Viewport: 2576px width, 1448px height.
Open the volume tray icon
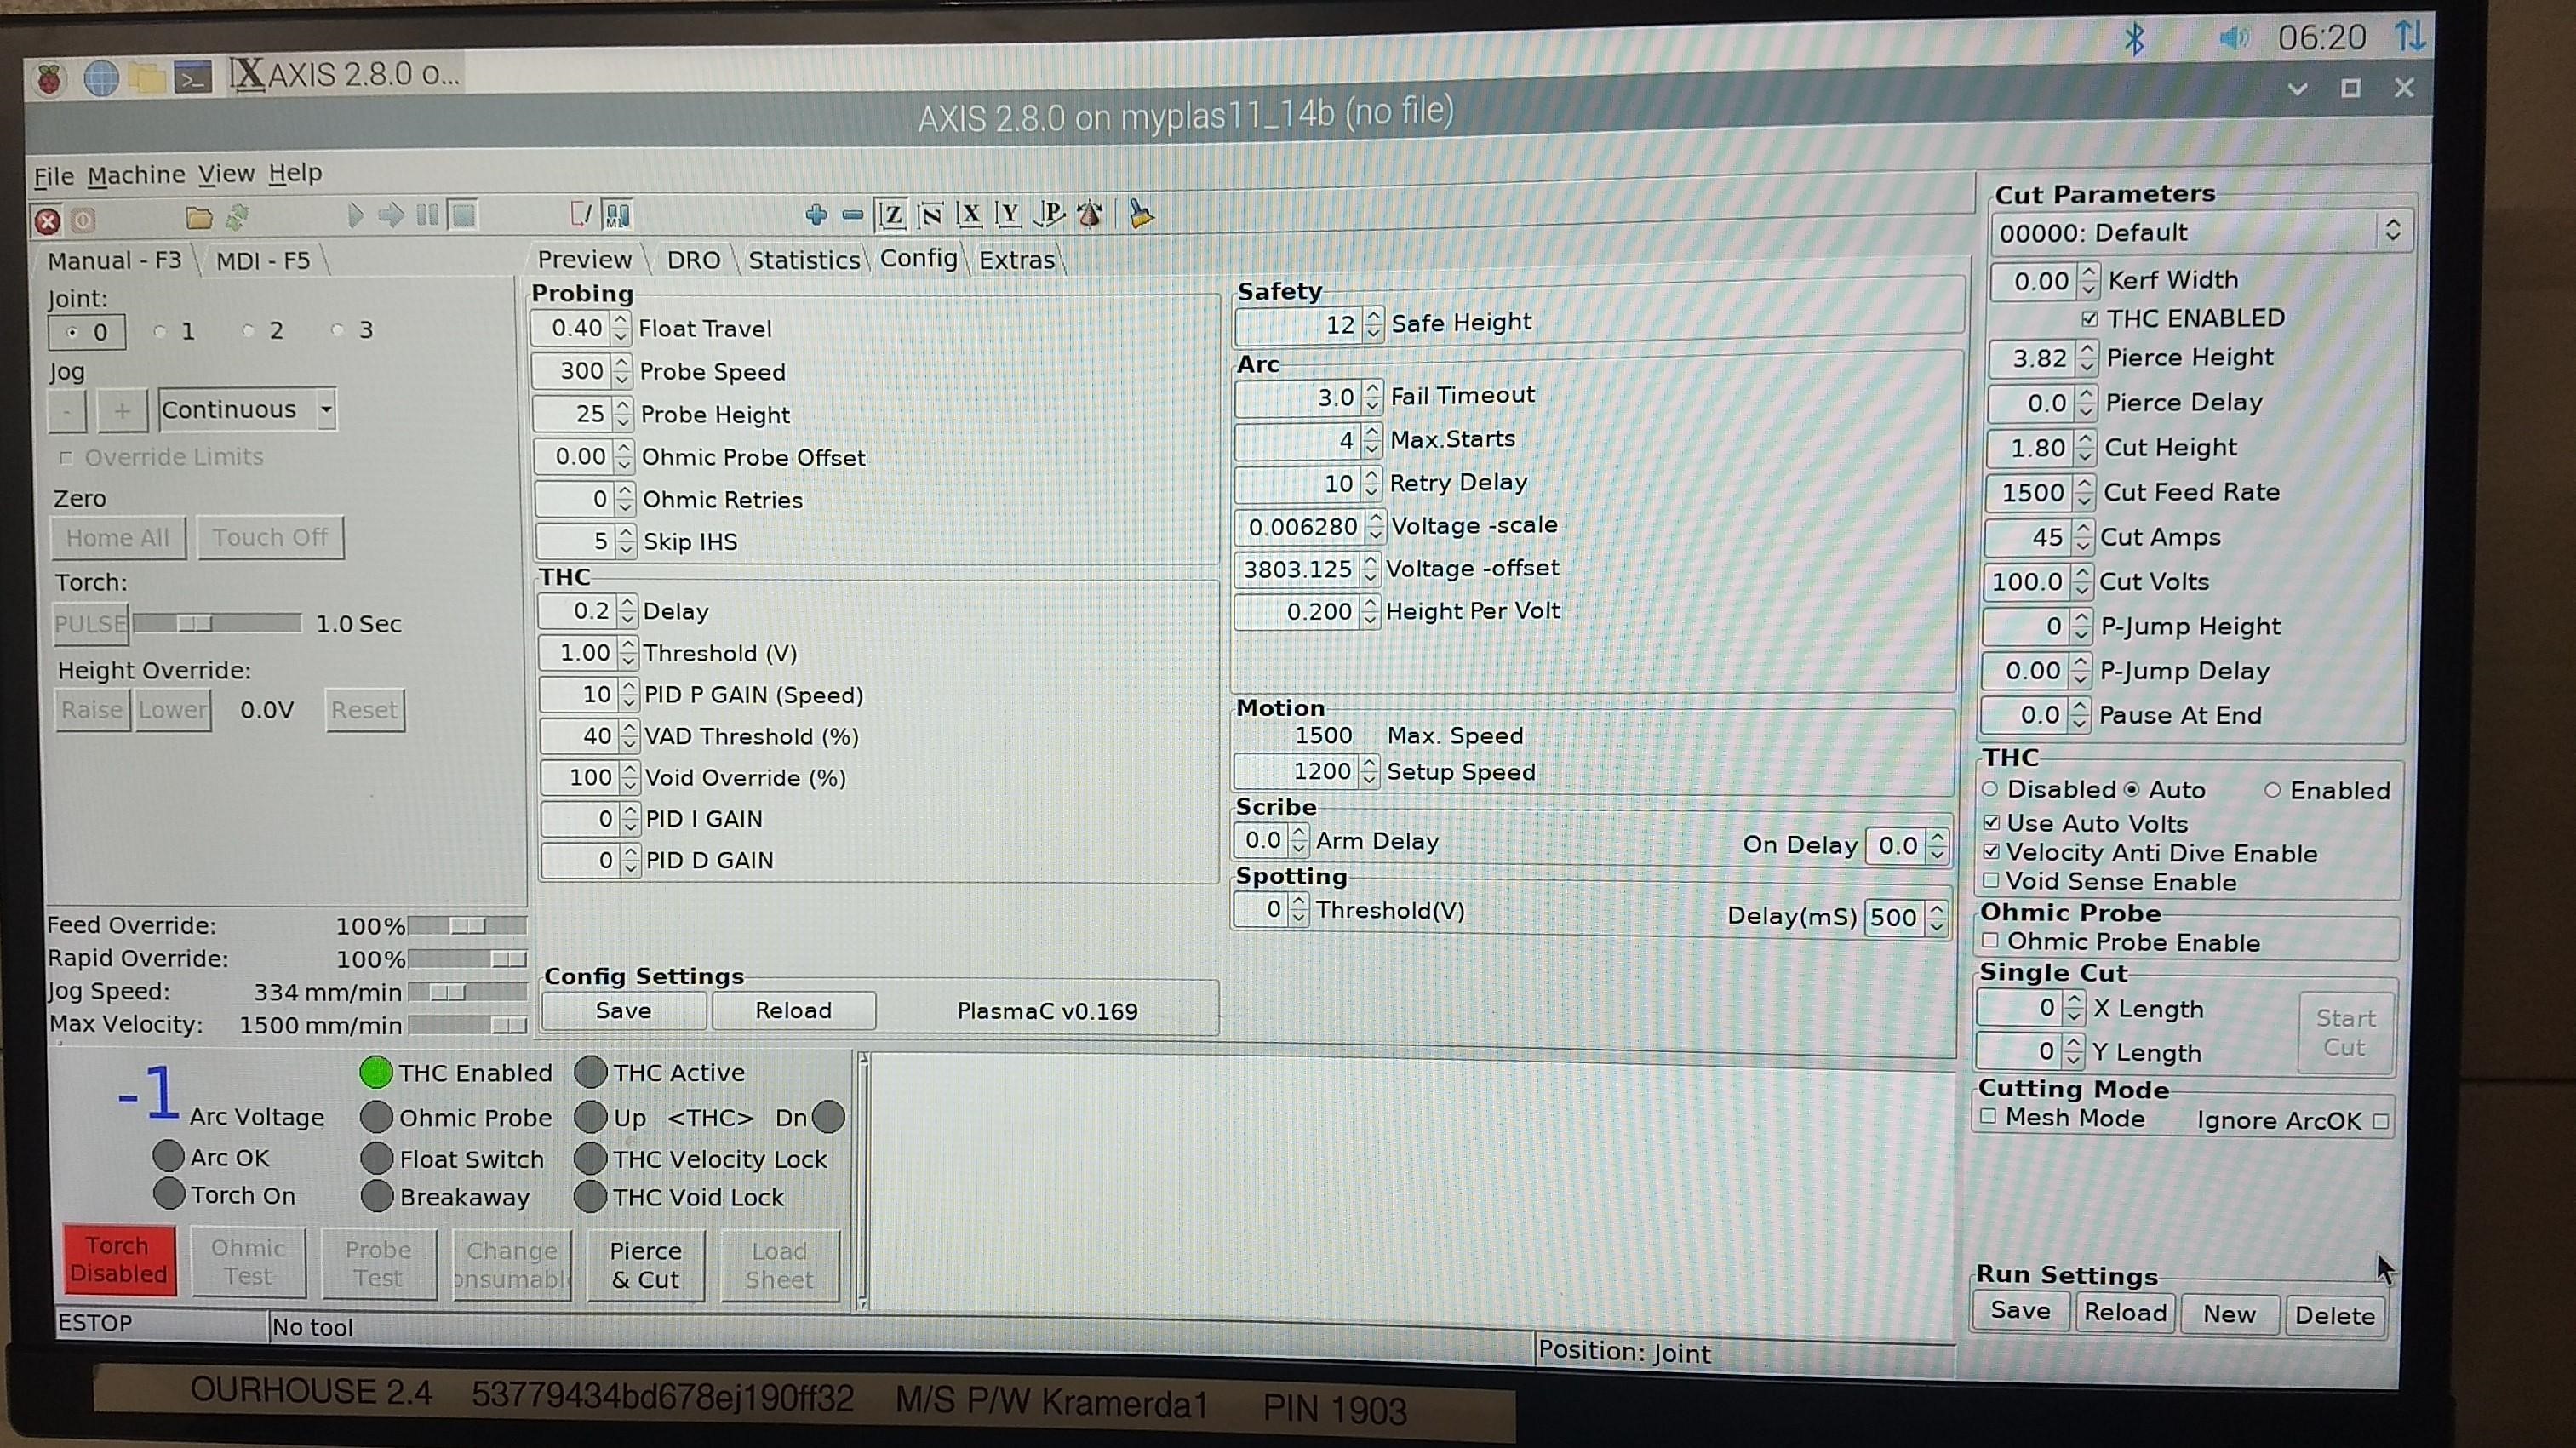(x=2233, y=39)
